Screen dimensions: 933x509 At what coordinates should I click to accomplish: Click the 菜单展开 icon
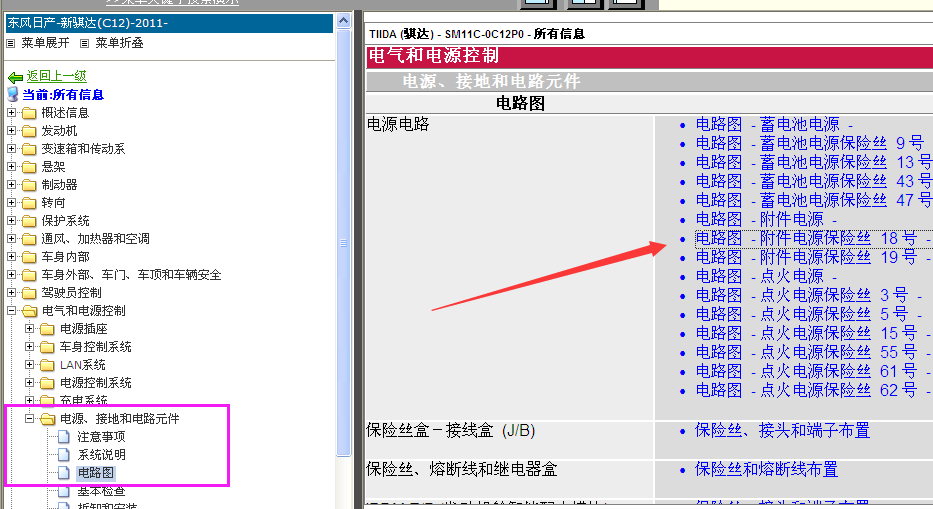coord(11,43)
